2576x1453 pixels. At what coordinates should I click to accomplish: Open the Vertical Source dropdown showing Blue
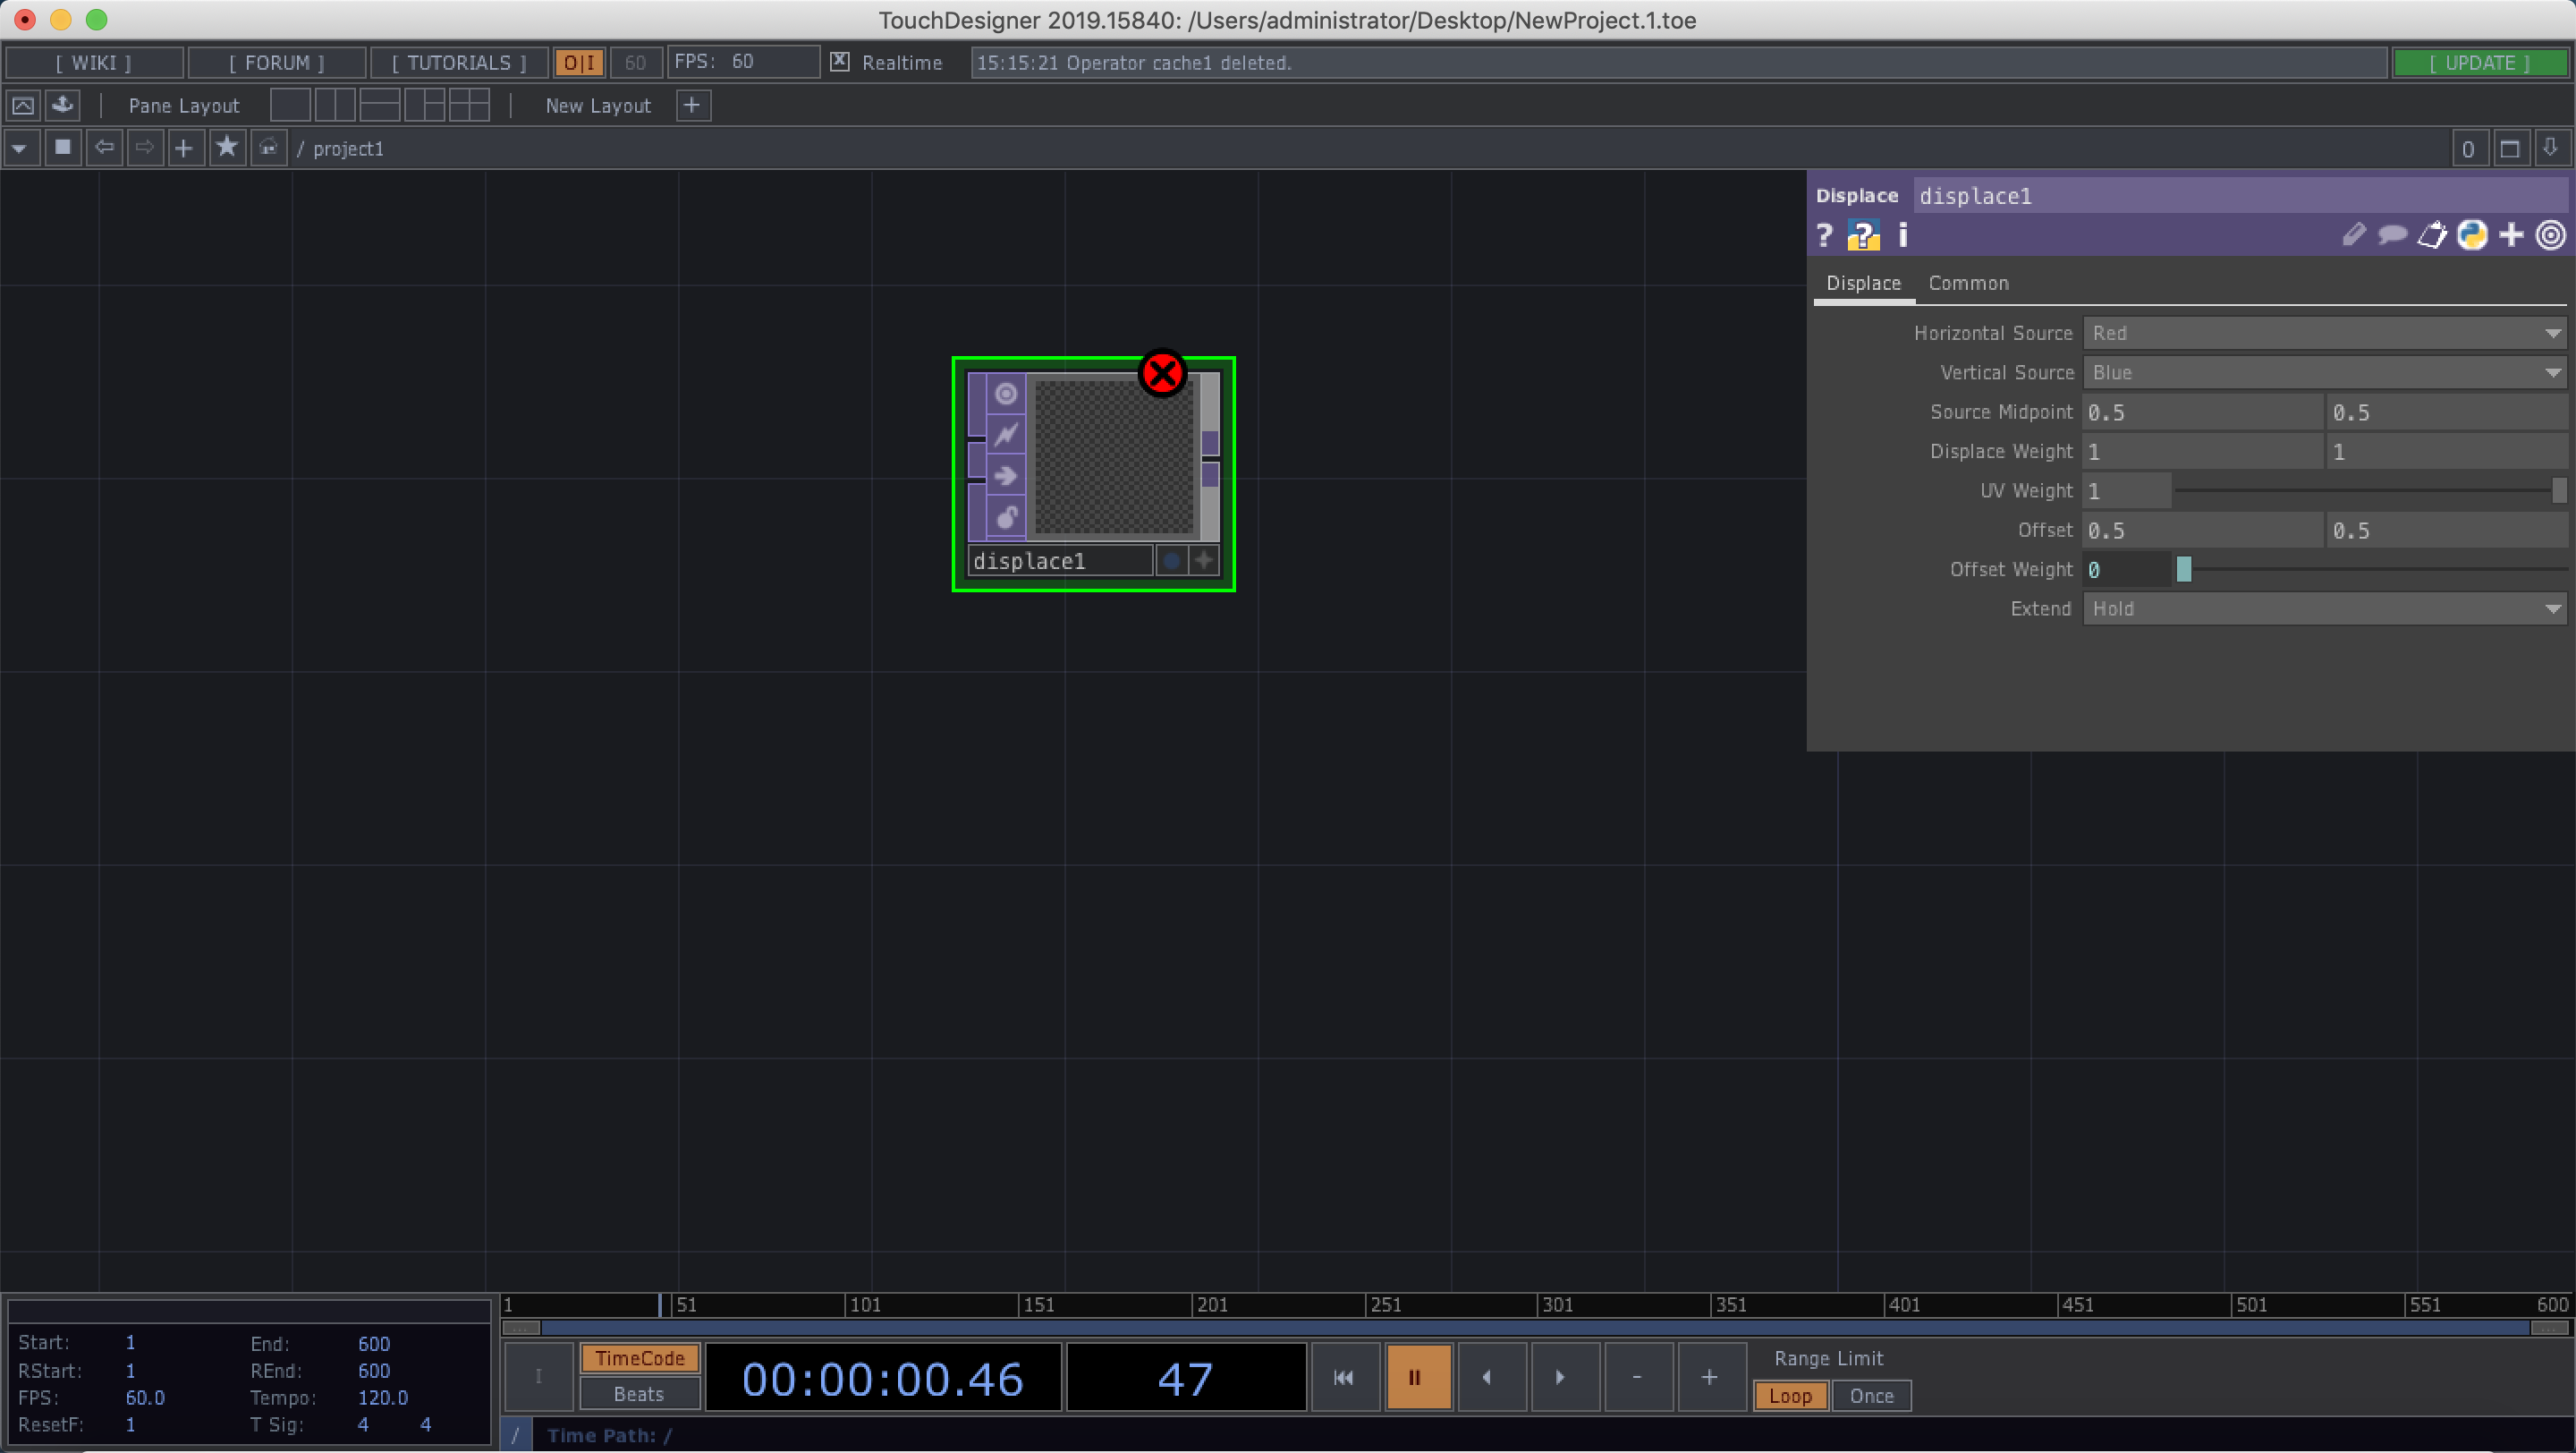click(x=2322, y=372)
